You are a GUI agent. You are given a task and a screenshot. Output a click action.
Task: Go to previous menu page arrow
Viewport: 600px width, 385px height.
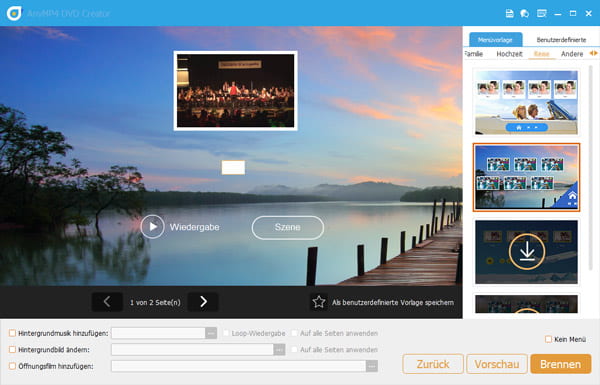click(107, 302)
